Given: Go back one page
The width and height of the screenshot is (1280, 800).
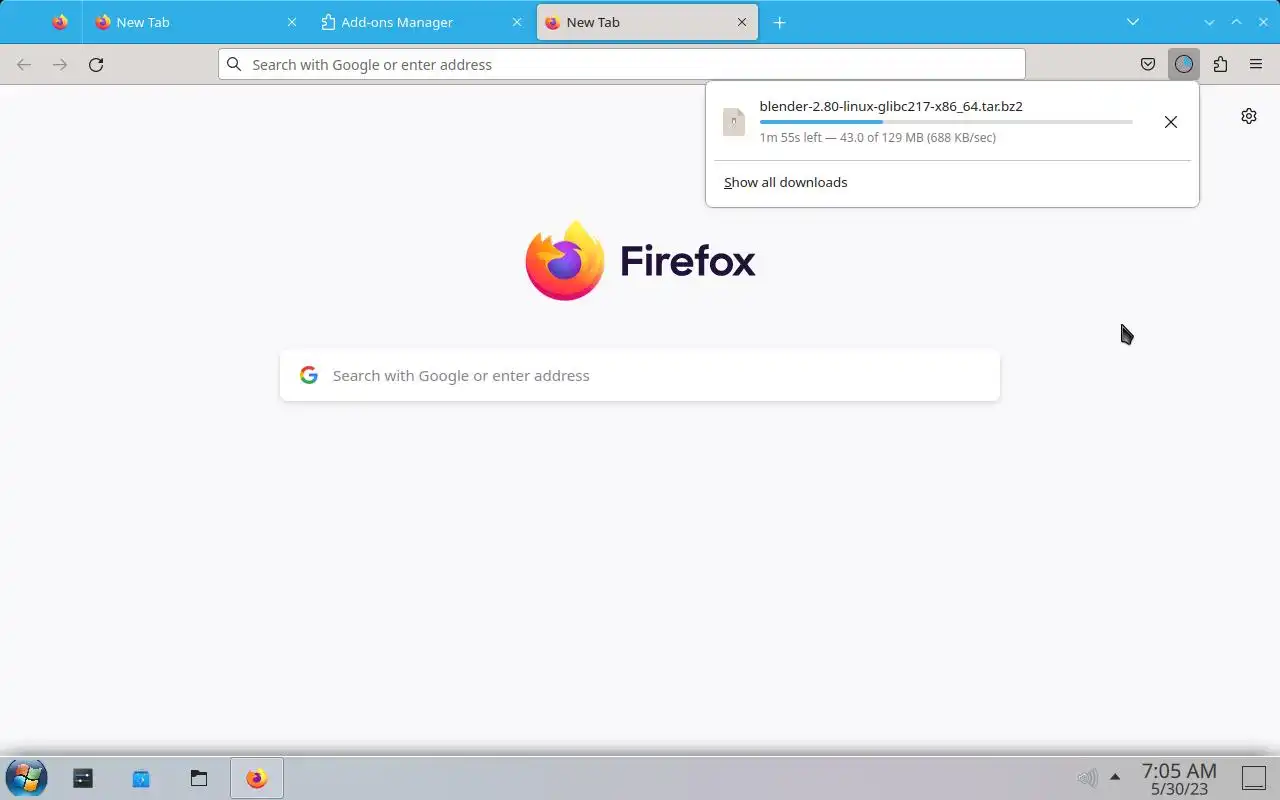Looking at the screenshot, I should point(24,64).
